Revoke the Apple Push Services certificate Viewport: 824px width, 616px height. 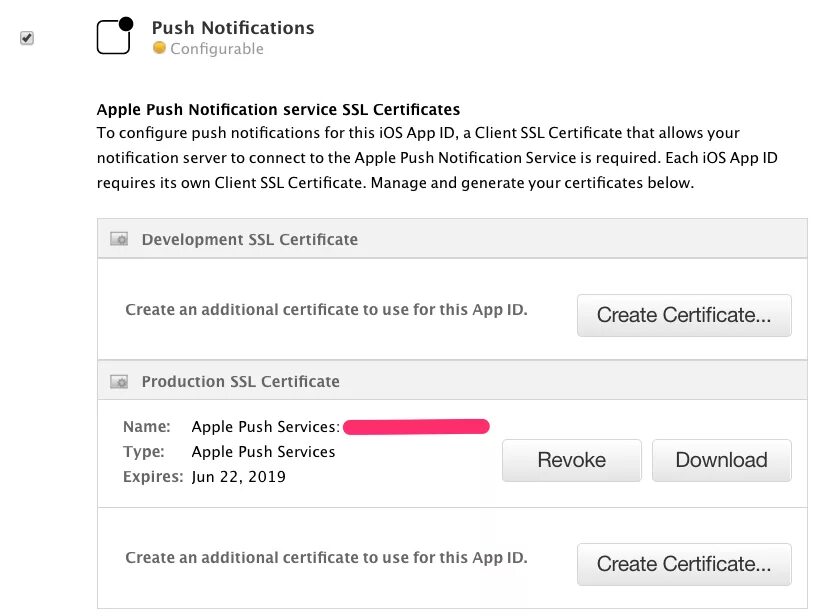coord(571,460)
